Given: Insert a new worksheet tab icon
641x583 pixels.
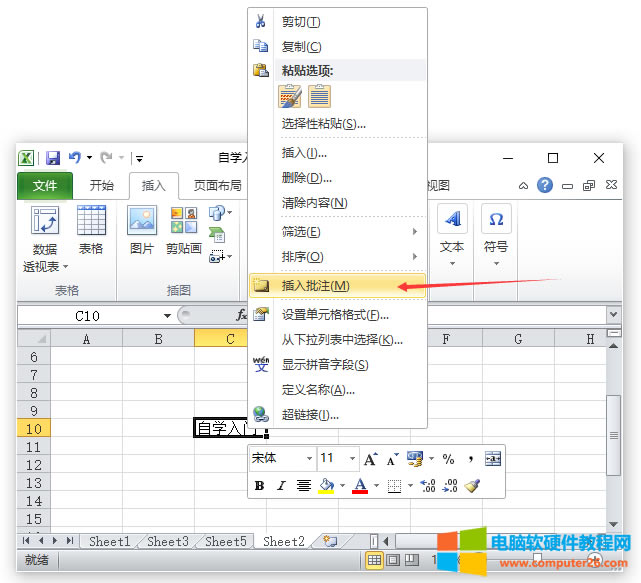Looking at the screenshot, I should (330, 541).
